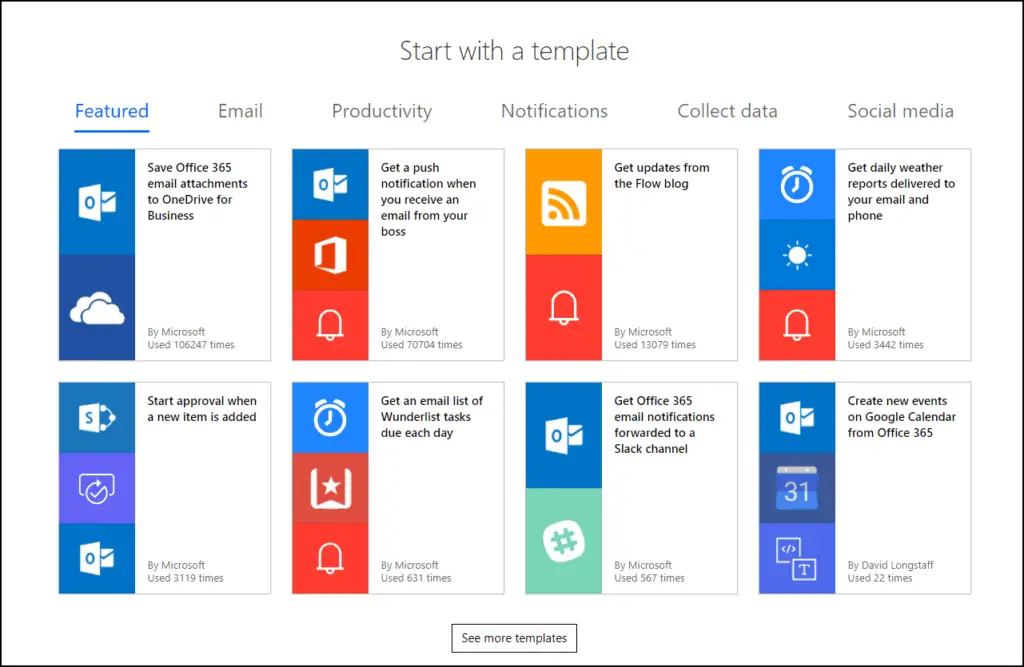Click OneDrive cloud icon on Save attachments card

(x=97, y=308)
